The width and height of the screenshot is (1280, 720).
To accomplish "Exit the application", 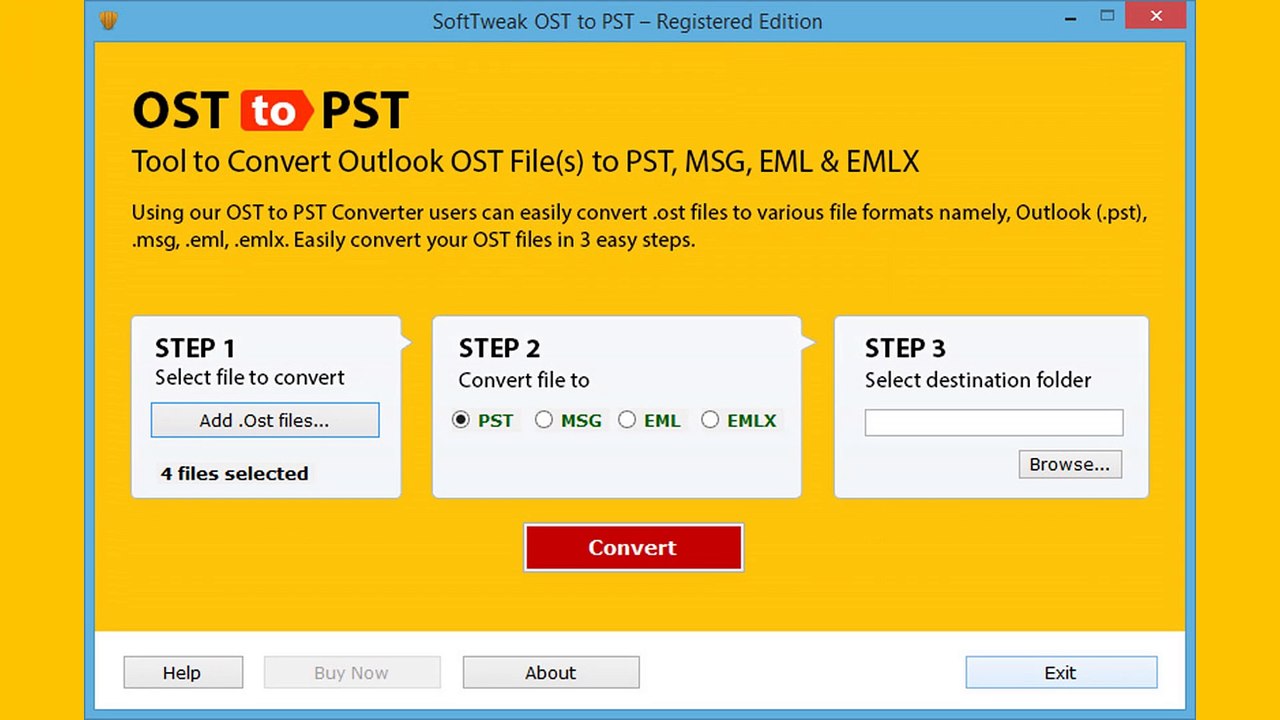I will [1061, 673].
